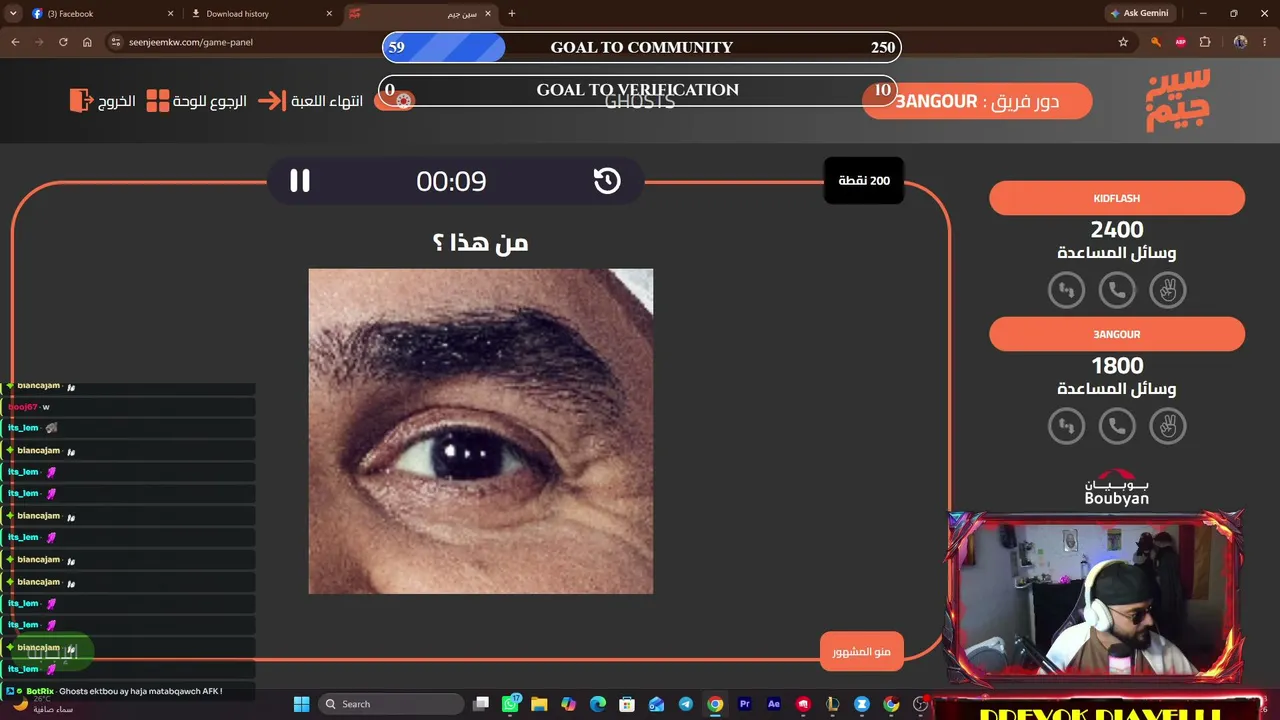Screen dimensions: 1280x720
Task: Open Microsoft Edge from the taskbar
Action: click(x=598, y=704)
